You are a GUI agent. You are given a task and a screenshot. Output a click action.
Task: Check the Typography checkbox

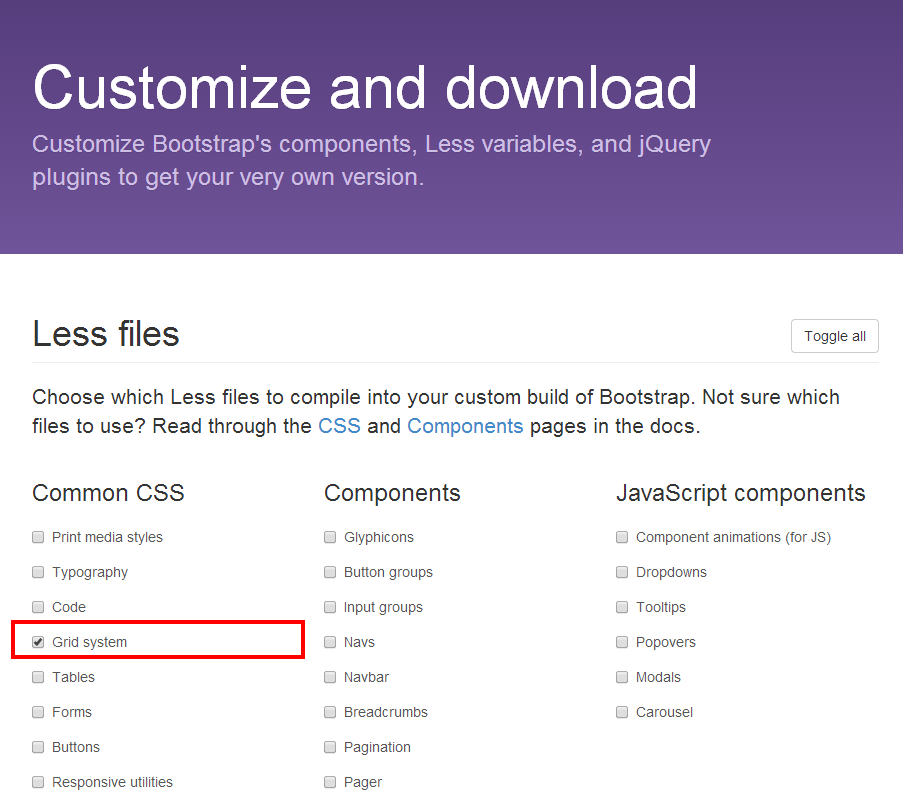click(38, 572)
